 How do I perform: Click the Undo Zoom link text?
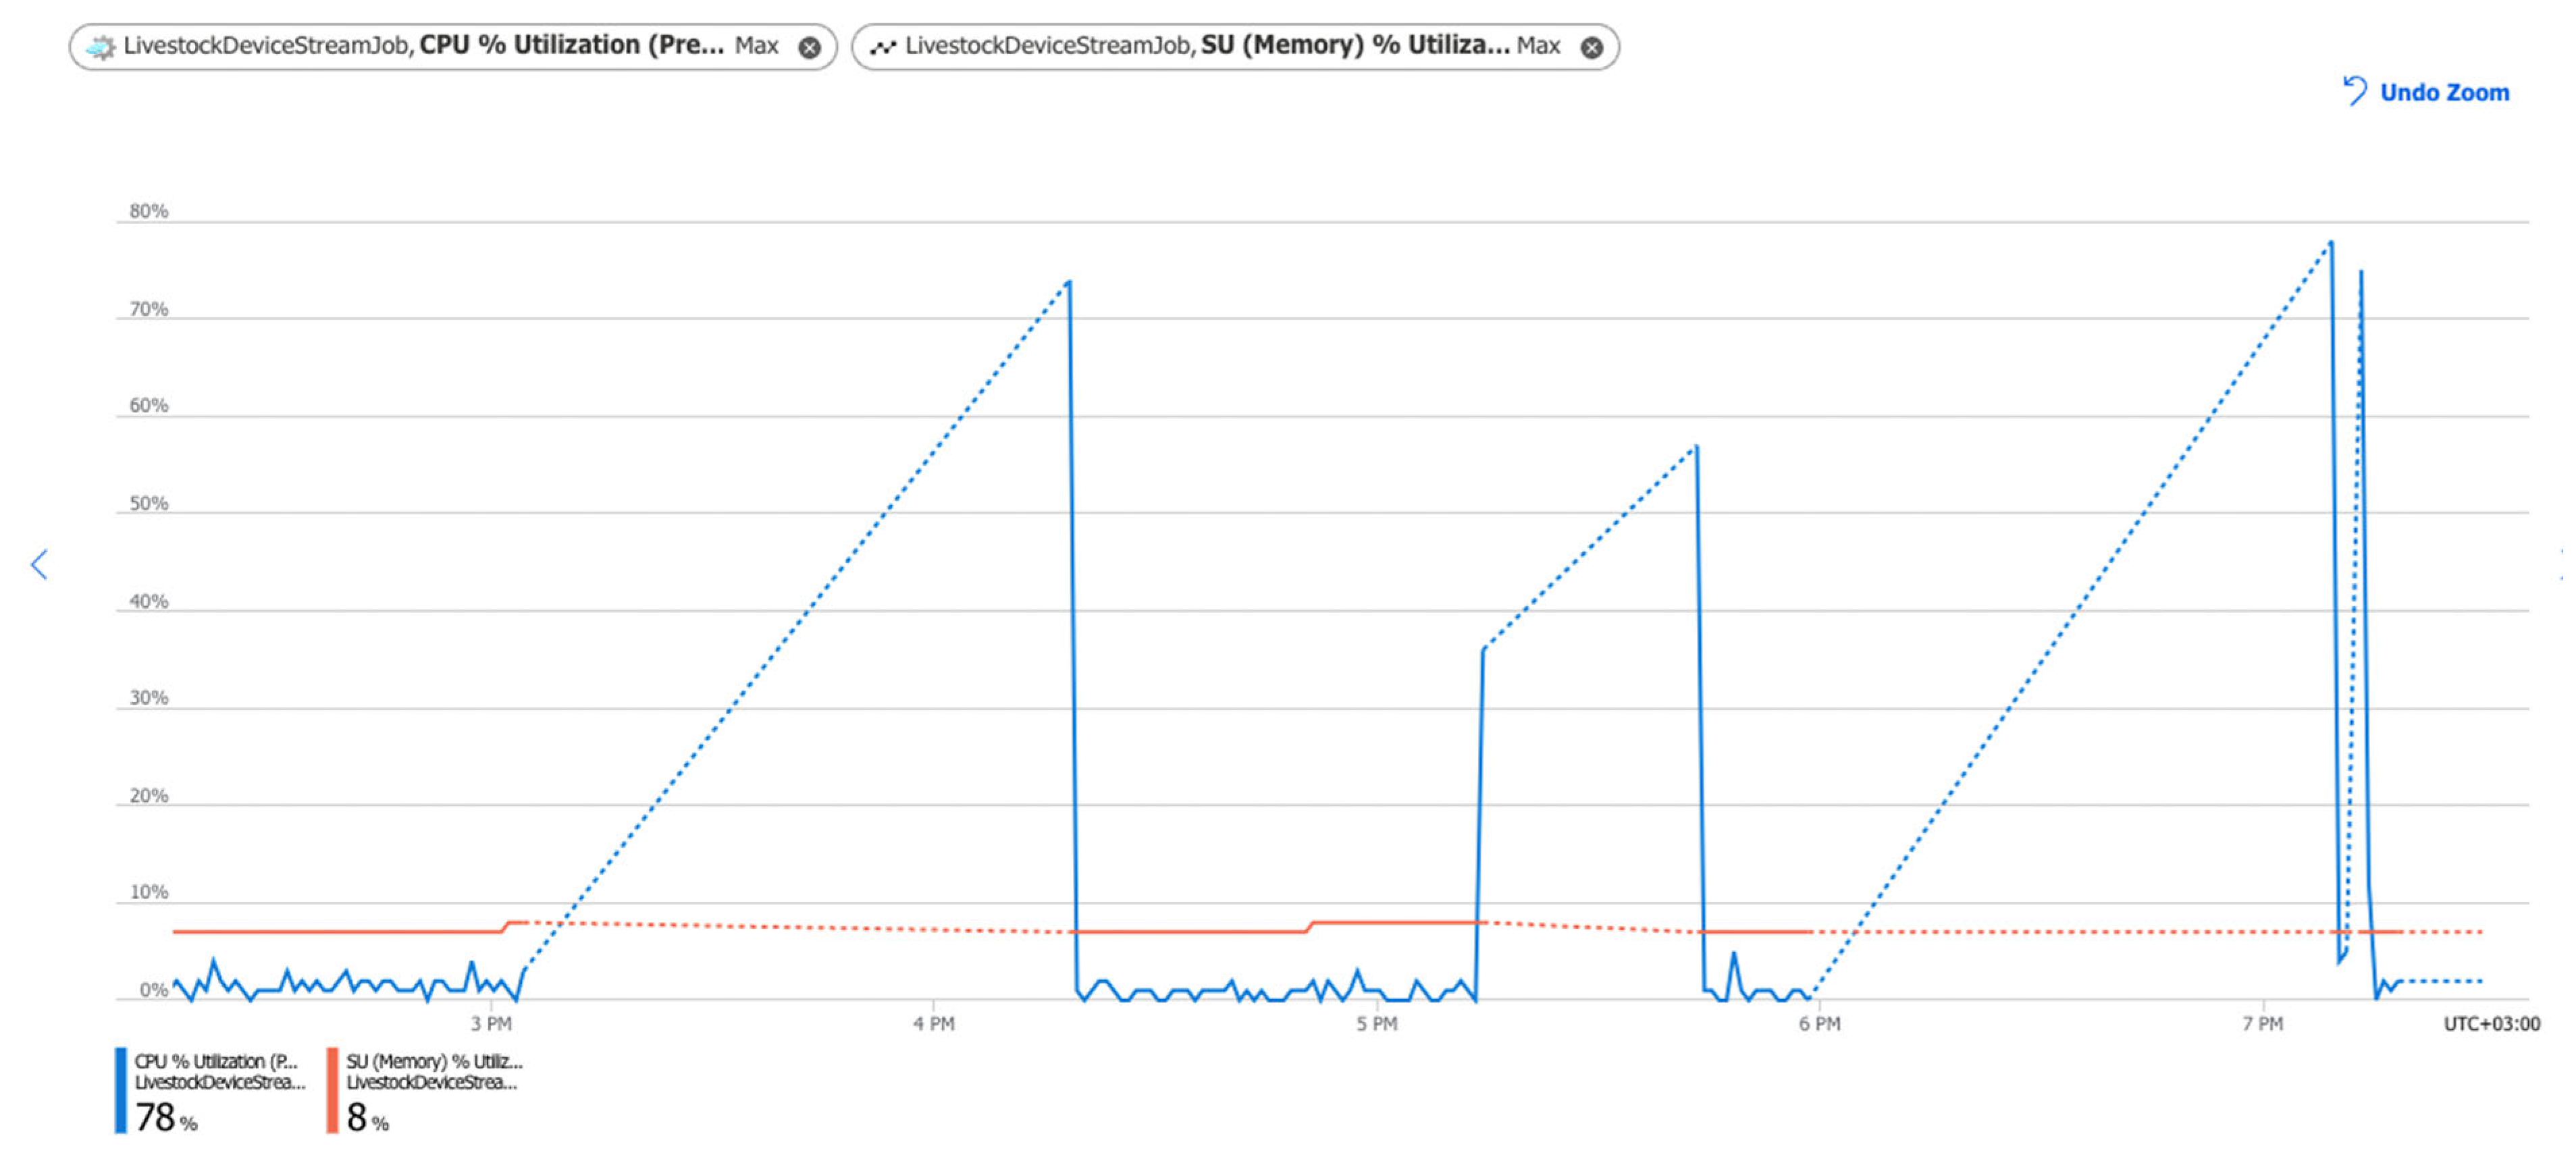[2444, 92]
